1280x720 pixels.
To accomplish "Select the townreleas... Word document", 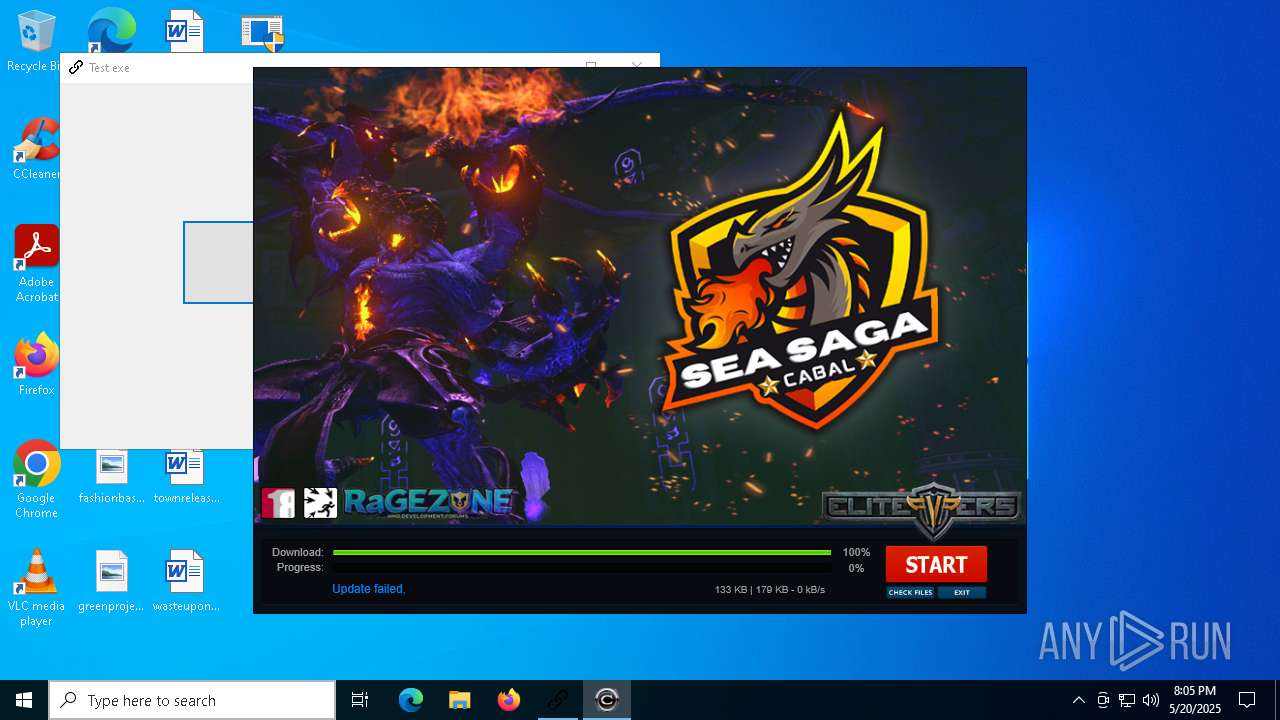I will click(x=186, y=476).
